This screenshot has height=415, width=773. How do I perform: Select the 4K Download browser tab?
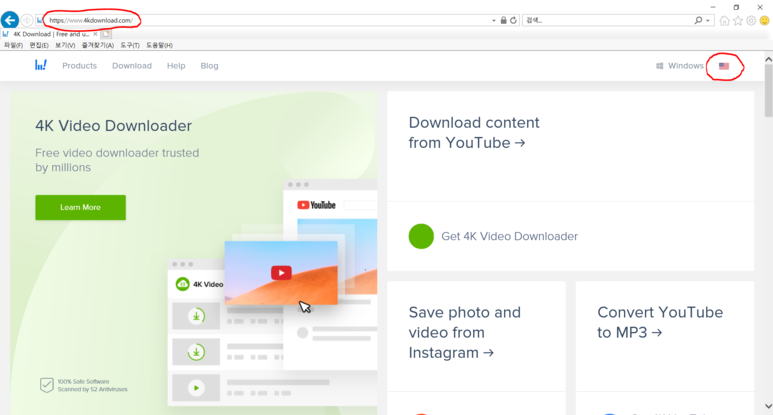50,34
